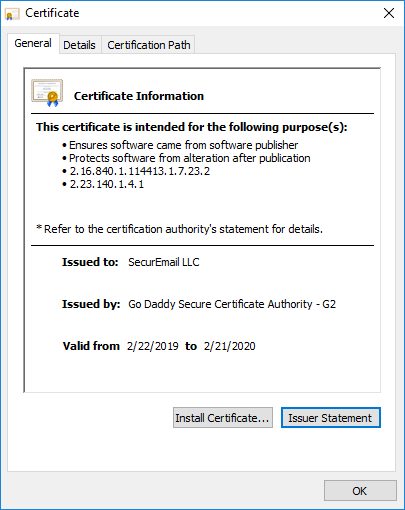Select the General tab

(x=33, y=43)
